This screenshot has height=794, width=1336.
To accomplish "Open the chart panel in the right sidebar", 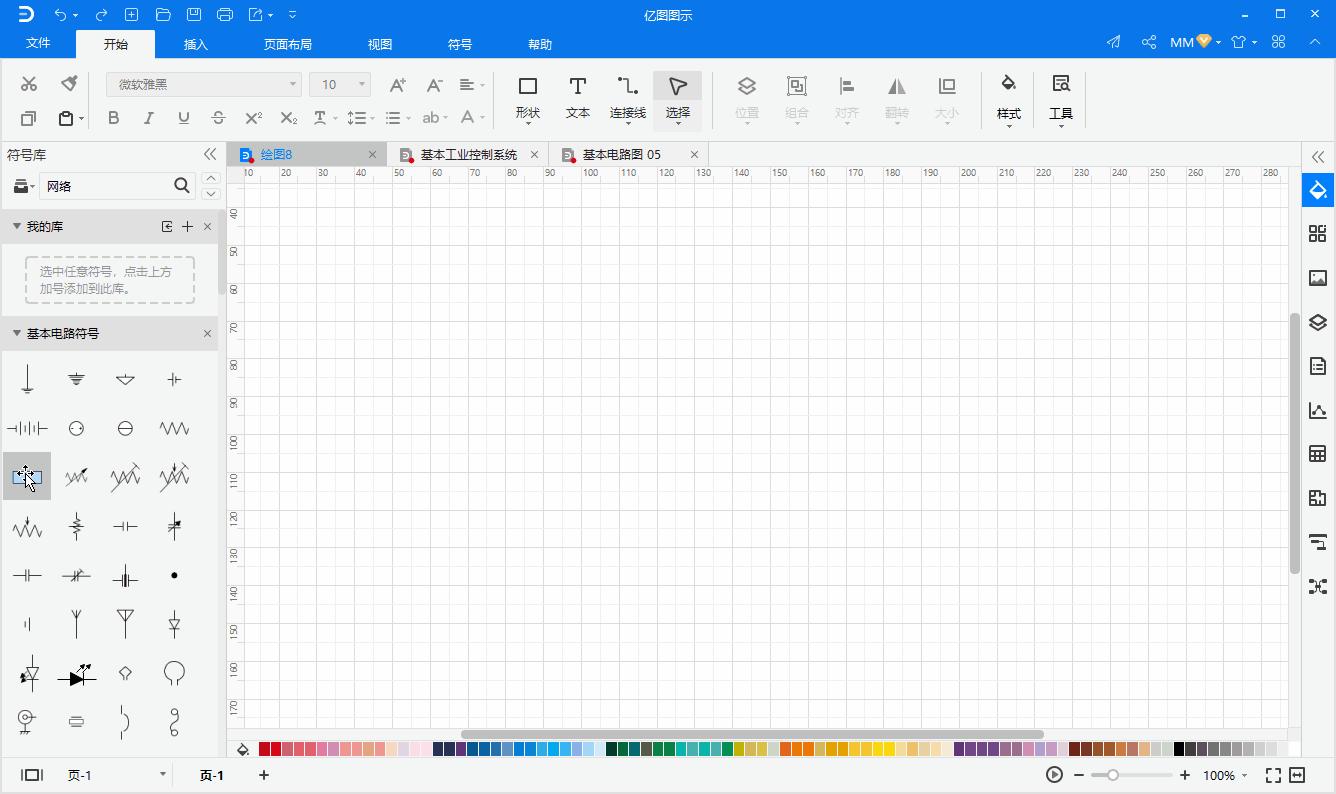I will pos(1318,410).
